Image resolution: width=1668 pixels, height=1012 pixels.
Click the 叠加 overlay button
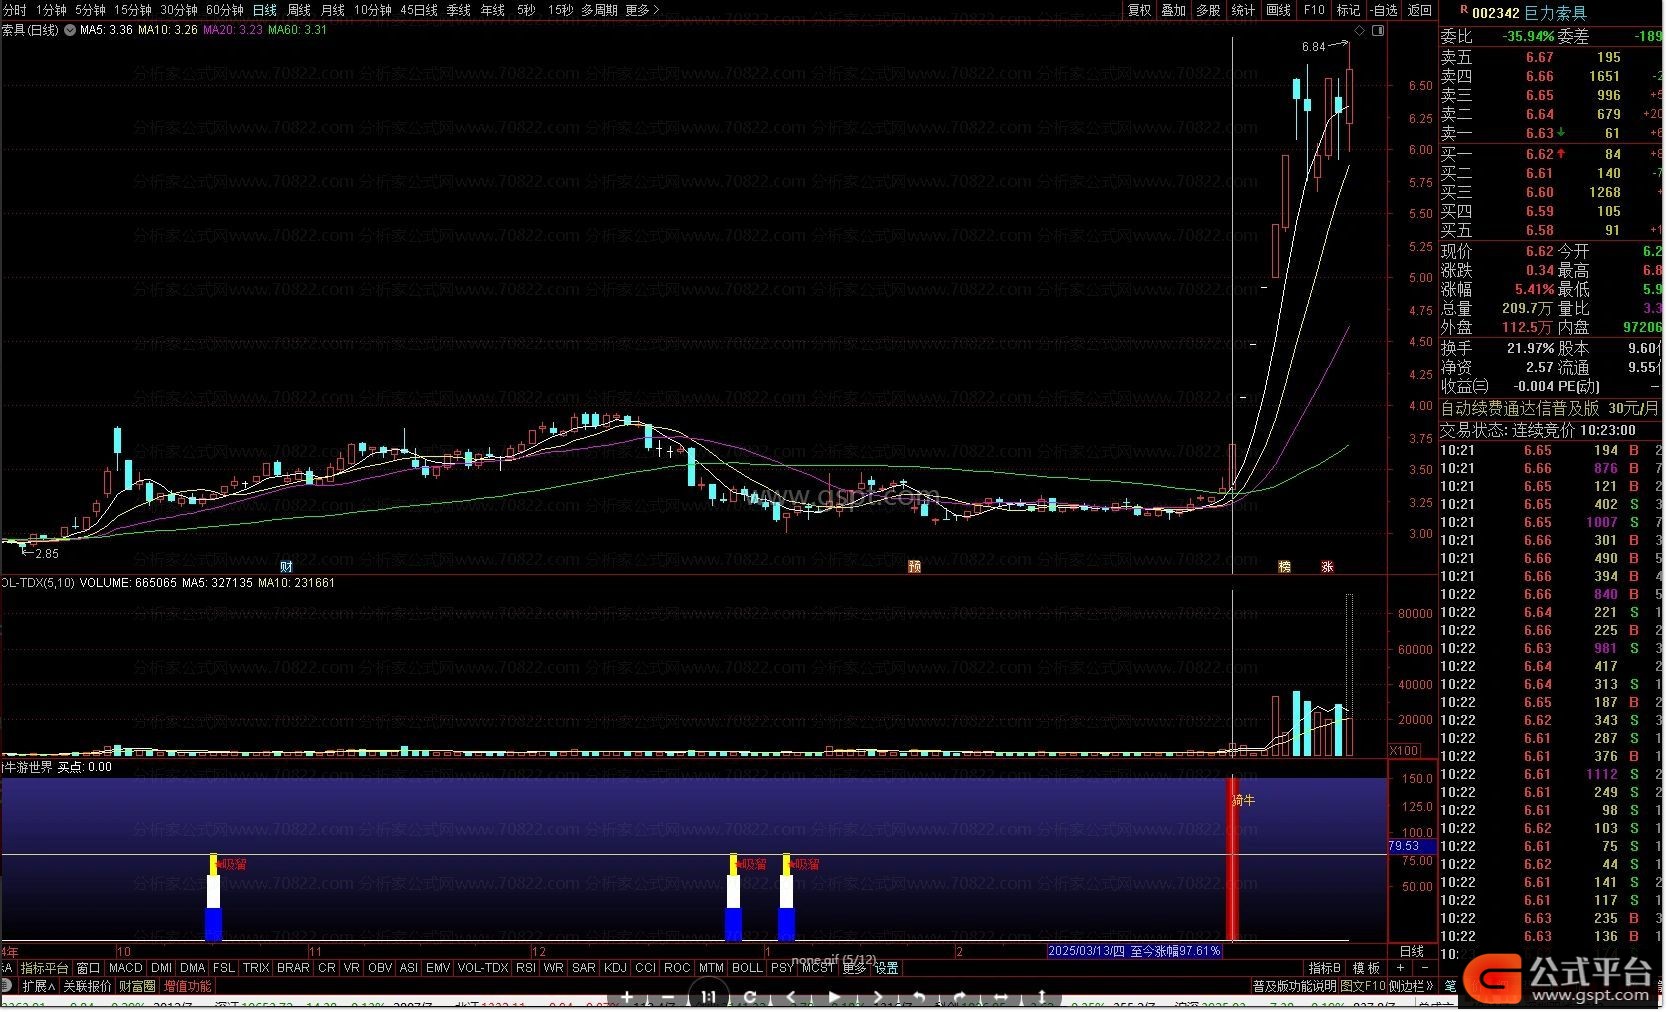point(1173,10)
